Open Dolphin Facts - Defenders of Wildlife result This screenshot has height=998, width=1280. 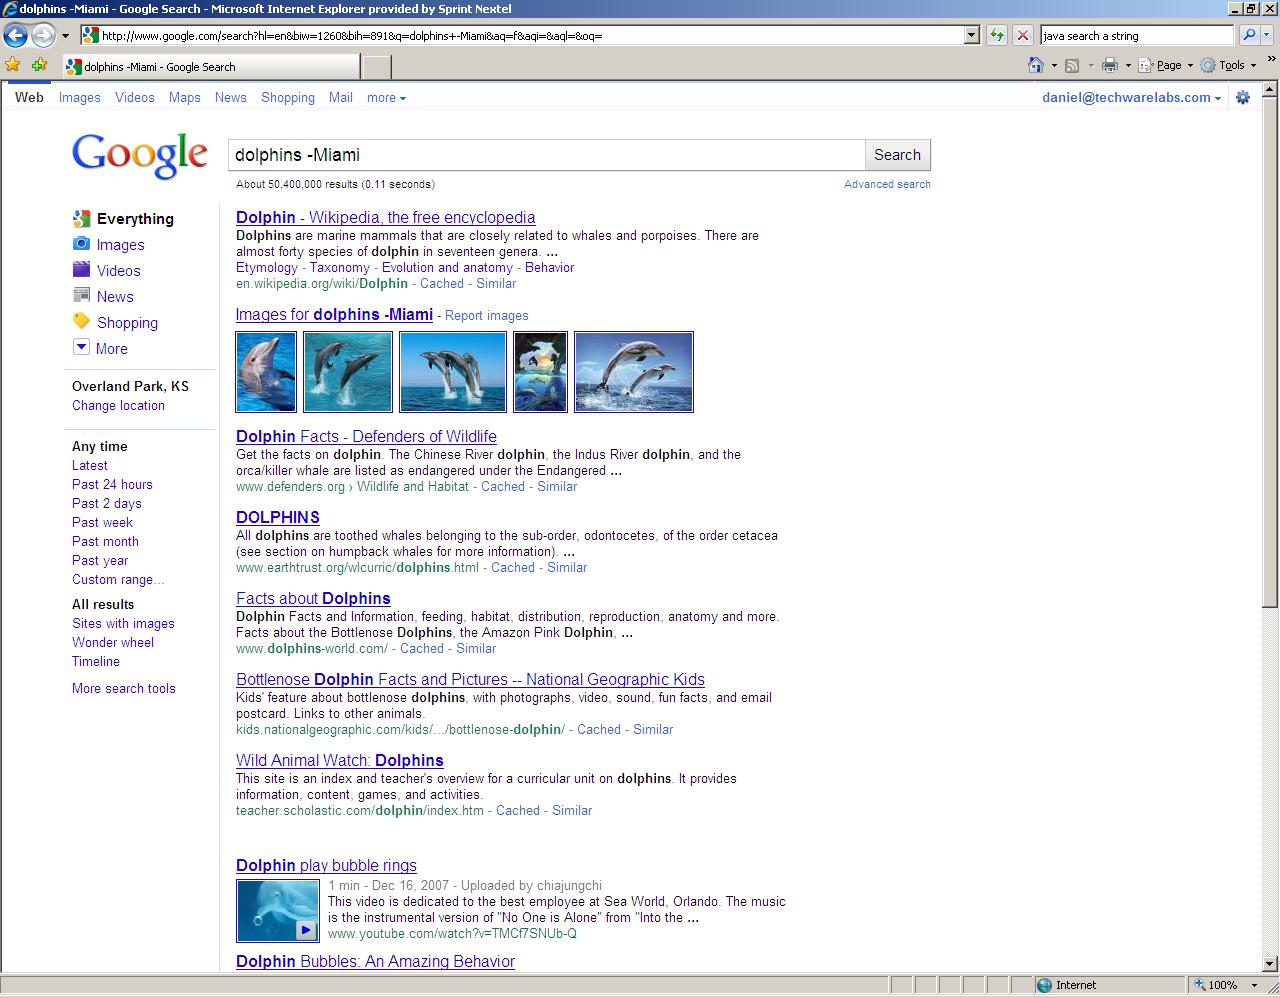point(366,437)
